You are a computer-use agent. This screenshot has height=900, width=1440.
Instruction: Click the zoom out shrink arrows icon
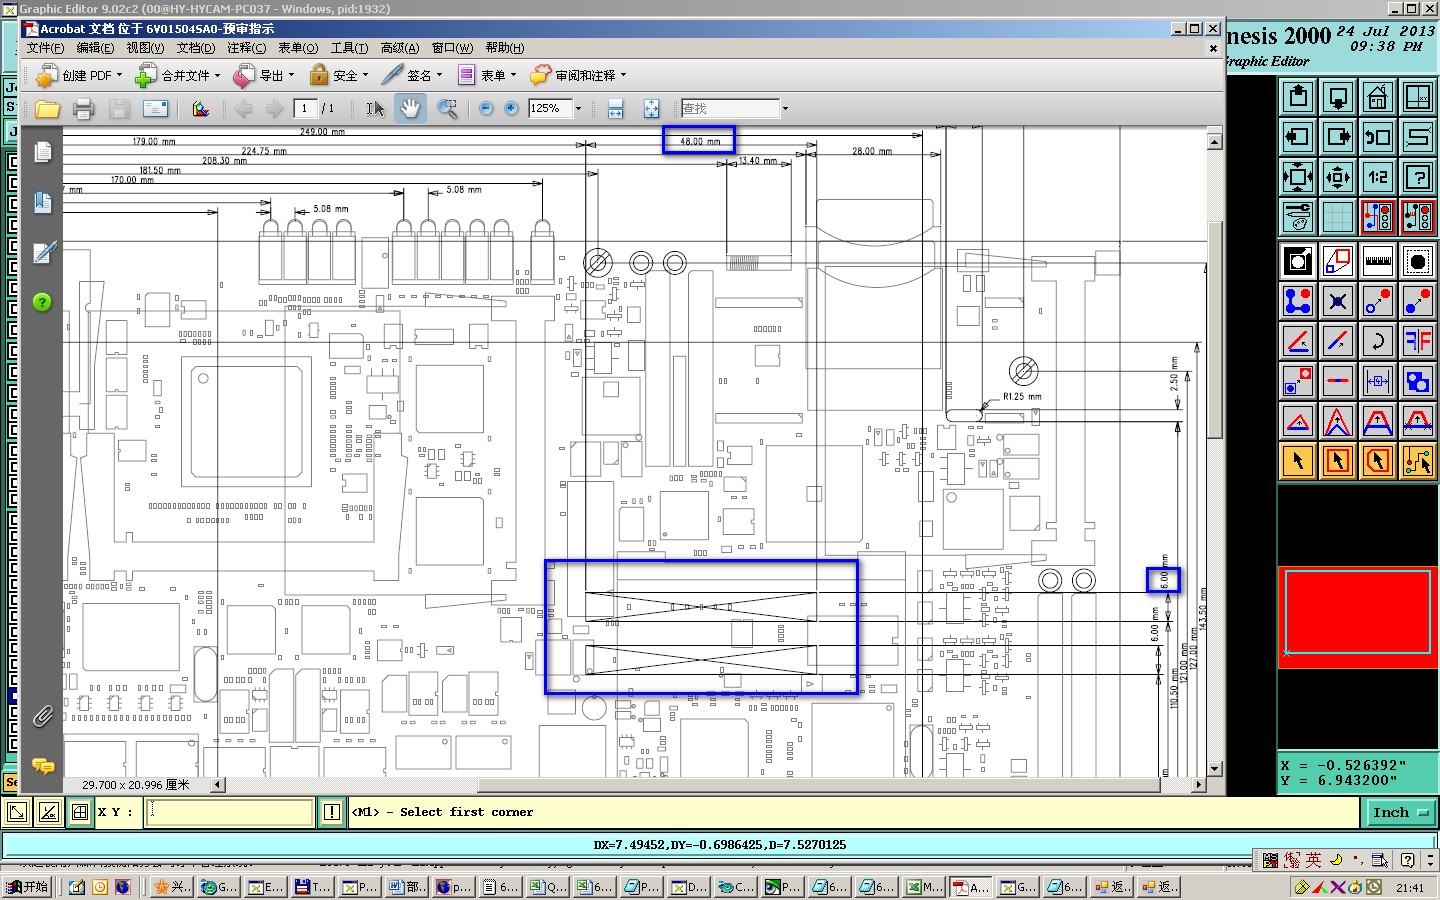(x=1338, y=177)
